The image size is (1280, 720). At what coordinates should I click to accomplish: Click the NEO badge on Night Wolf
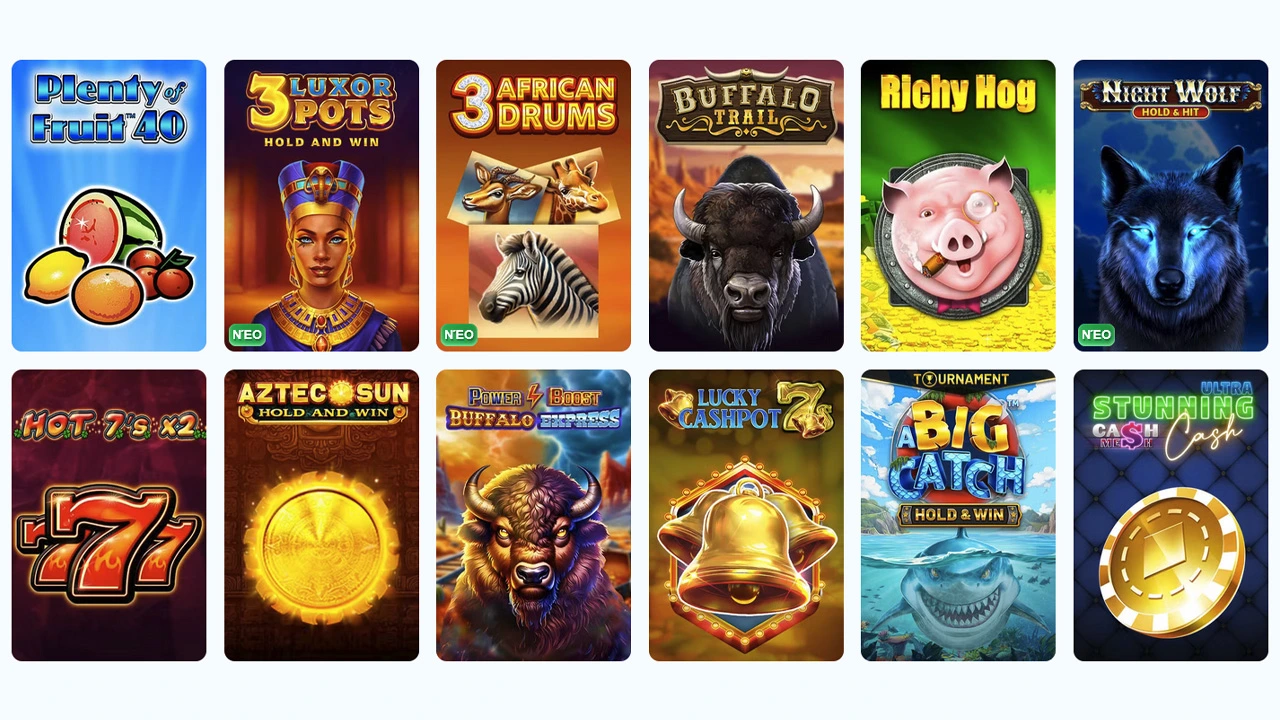(x=1096, y=334)
